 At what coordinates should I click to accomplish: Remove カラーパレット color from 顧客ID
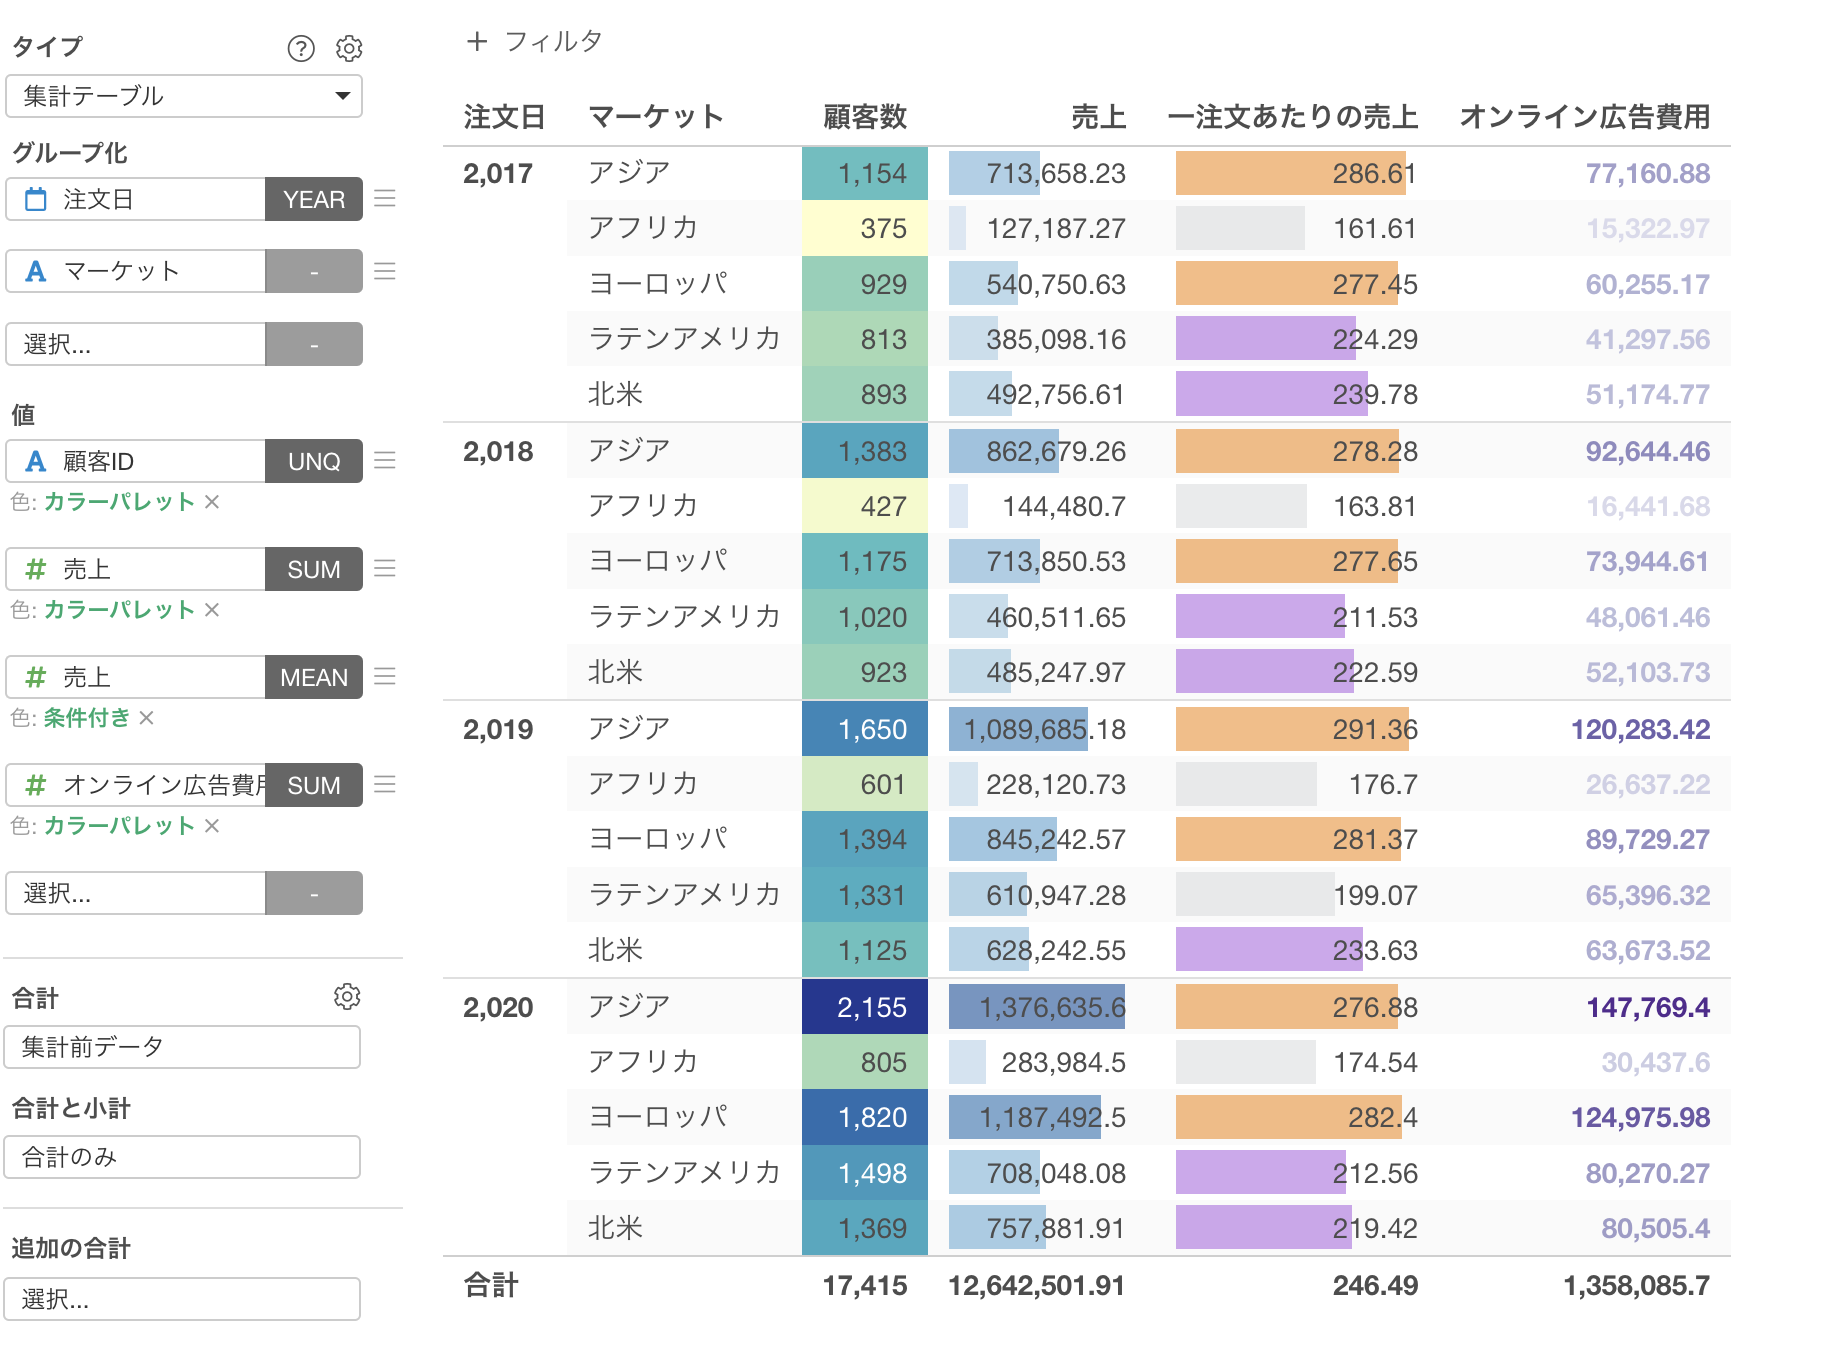coord(212,502)
